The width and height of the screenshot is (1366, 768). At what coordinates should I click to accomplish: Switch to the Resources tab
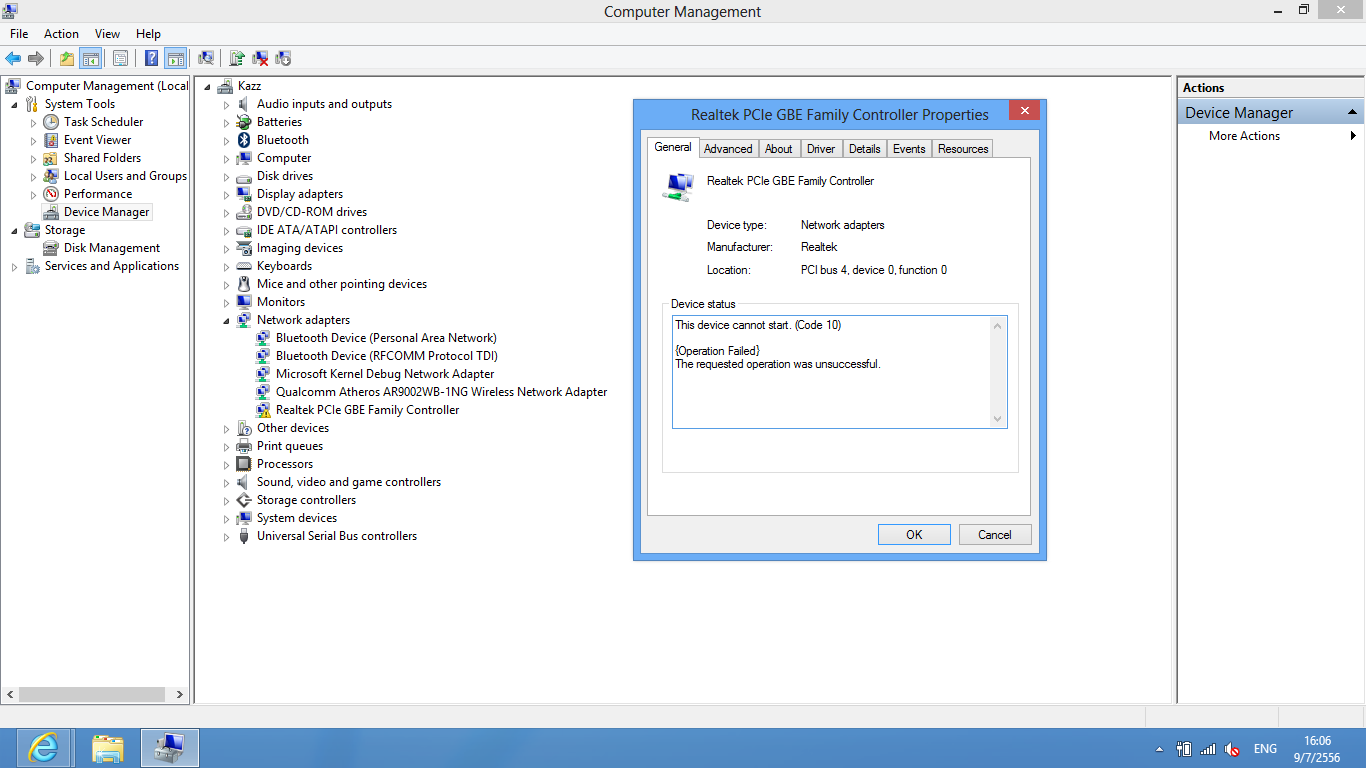pyautogui.click(x=963, y=149)
